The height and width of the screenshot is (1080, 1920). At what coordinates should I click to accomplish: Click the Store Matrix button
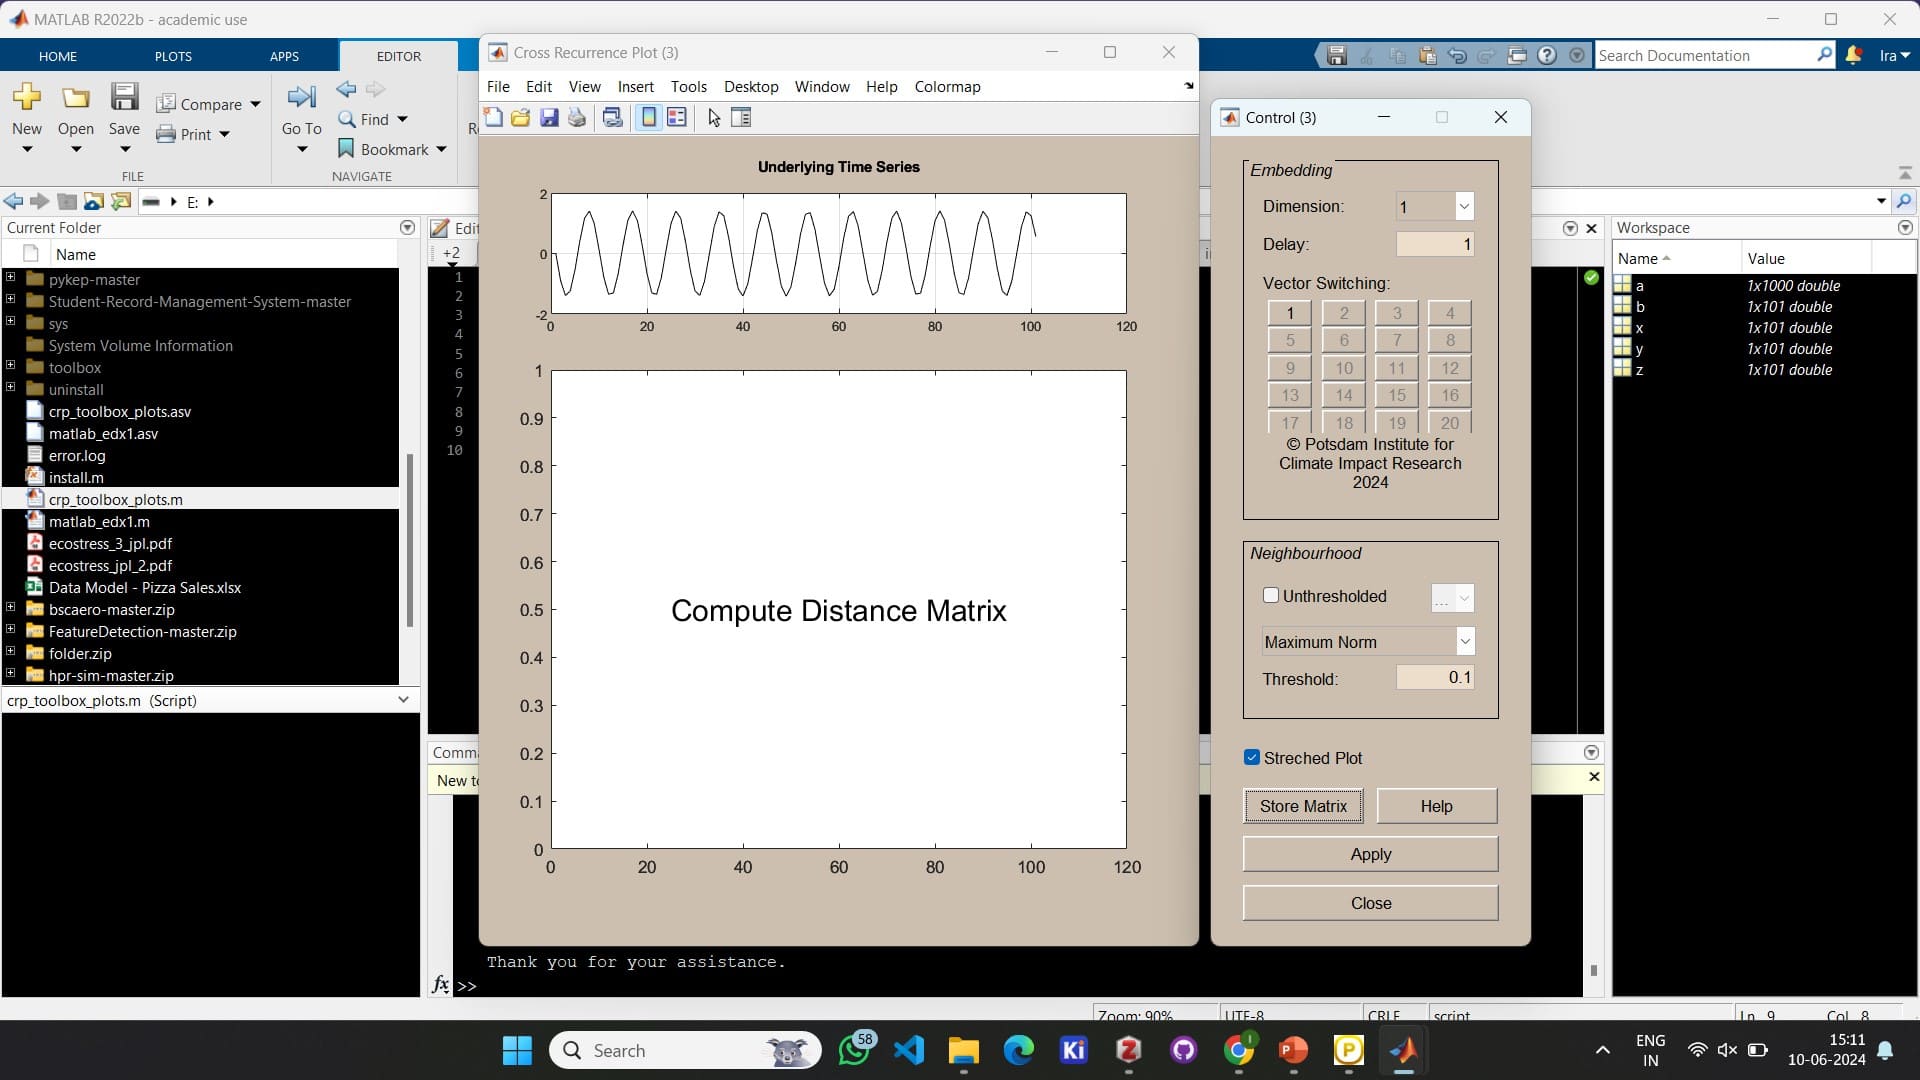coord(1303,806)
